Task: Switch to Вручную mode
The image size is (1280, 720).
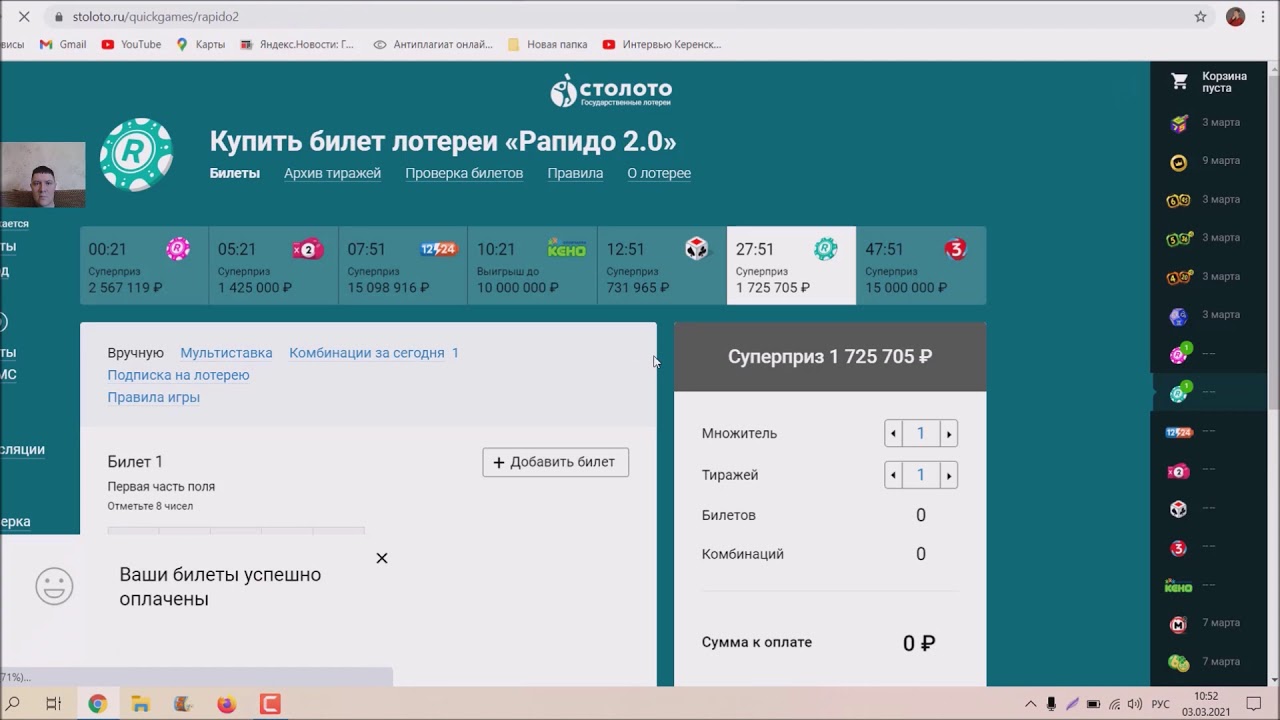Action: [135, 353]
